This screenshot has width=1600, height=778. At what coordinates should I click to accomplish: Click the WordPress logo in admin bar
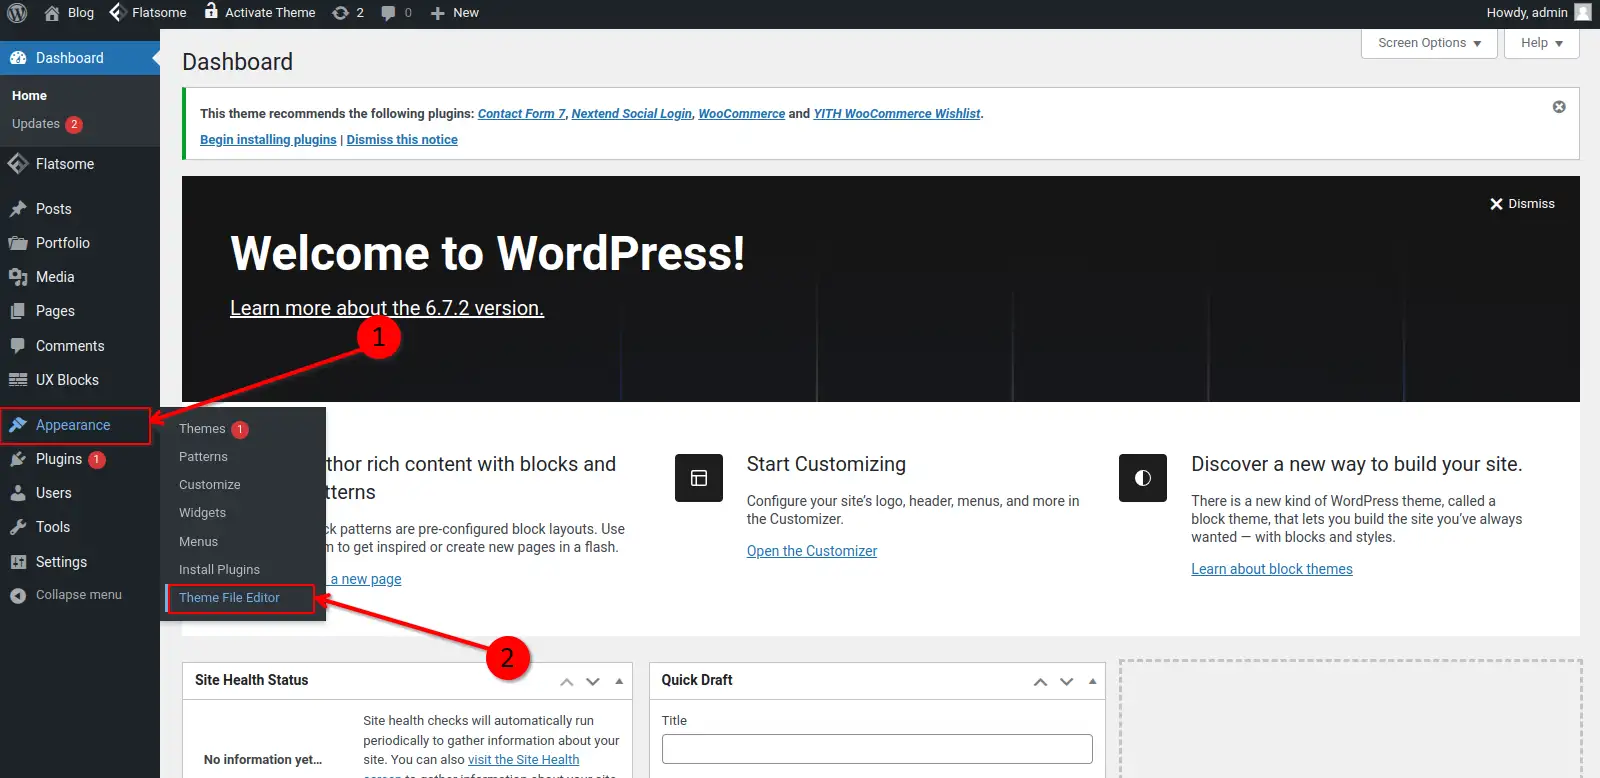(x=17, y=13)
